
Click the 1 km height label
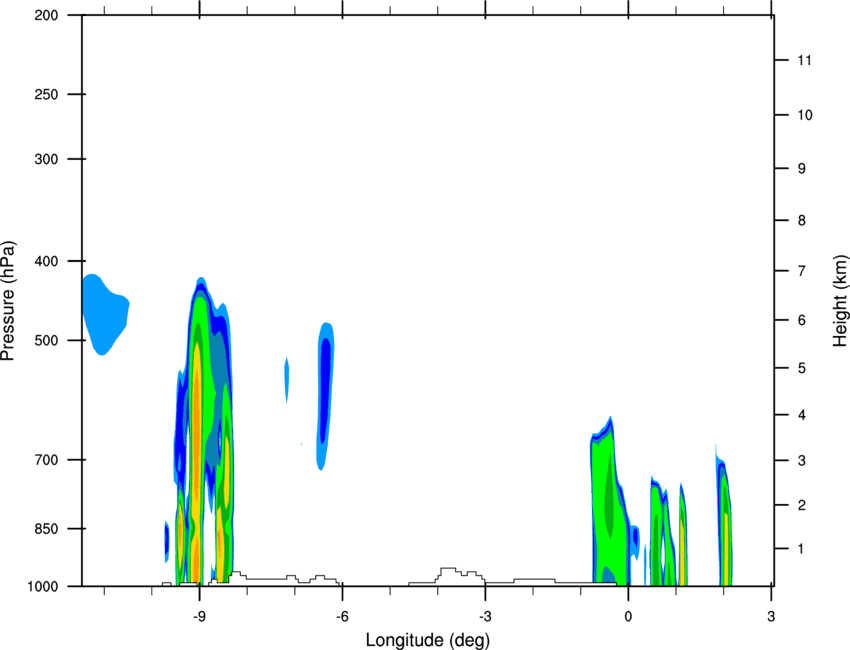pyautogui.click(x=802, y=549)
